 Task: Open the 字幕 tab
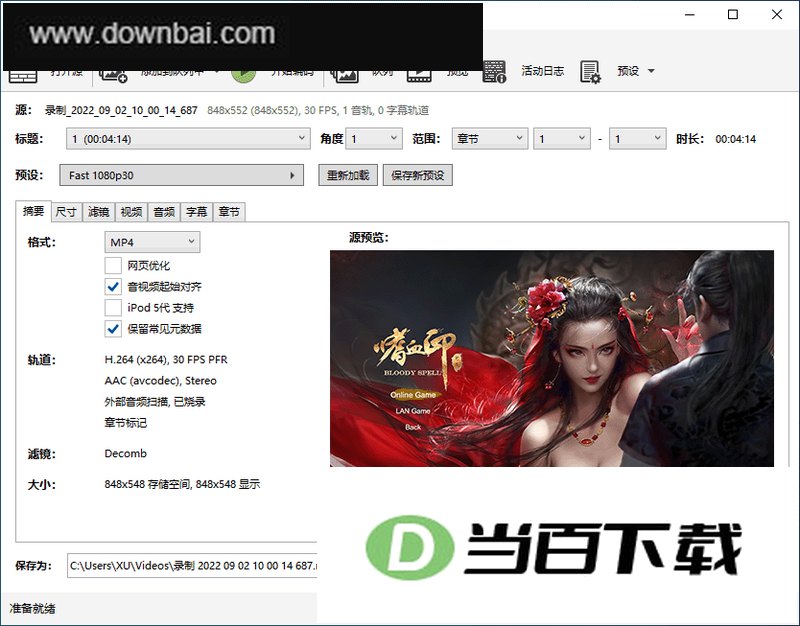tap(196, 212)
